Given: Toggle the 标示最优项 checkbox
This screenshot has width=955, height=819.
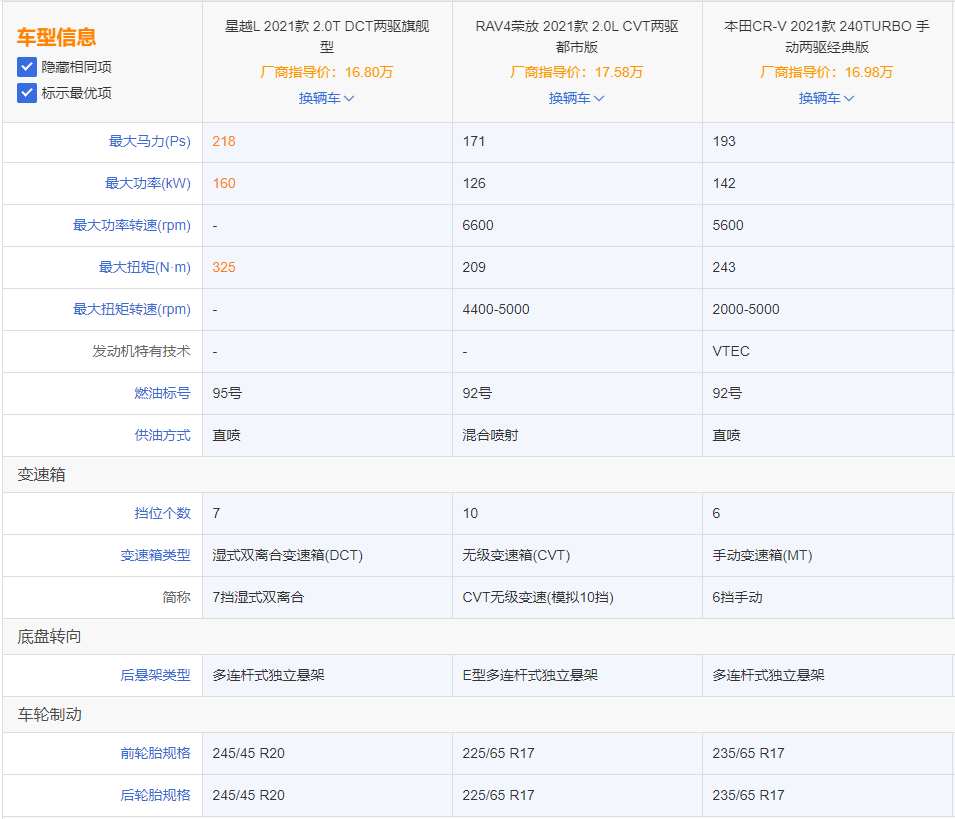Looking at the screenshot, I should (x=27, y=93).
